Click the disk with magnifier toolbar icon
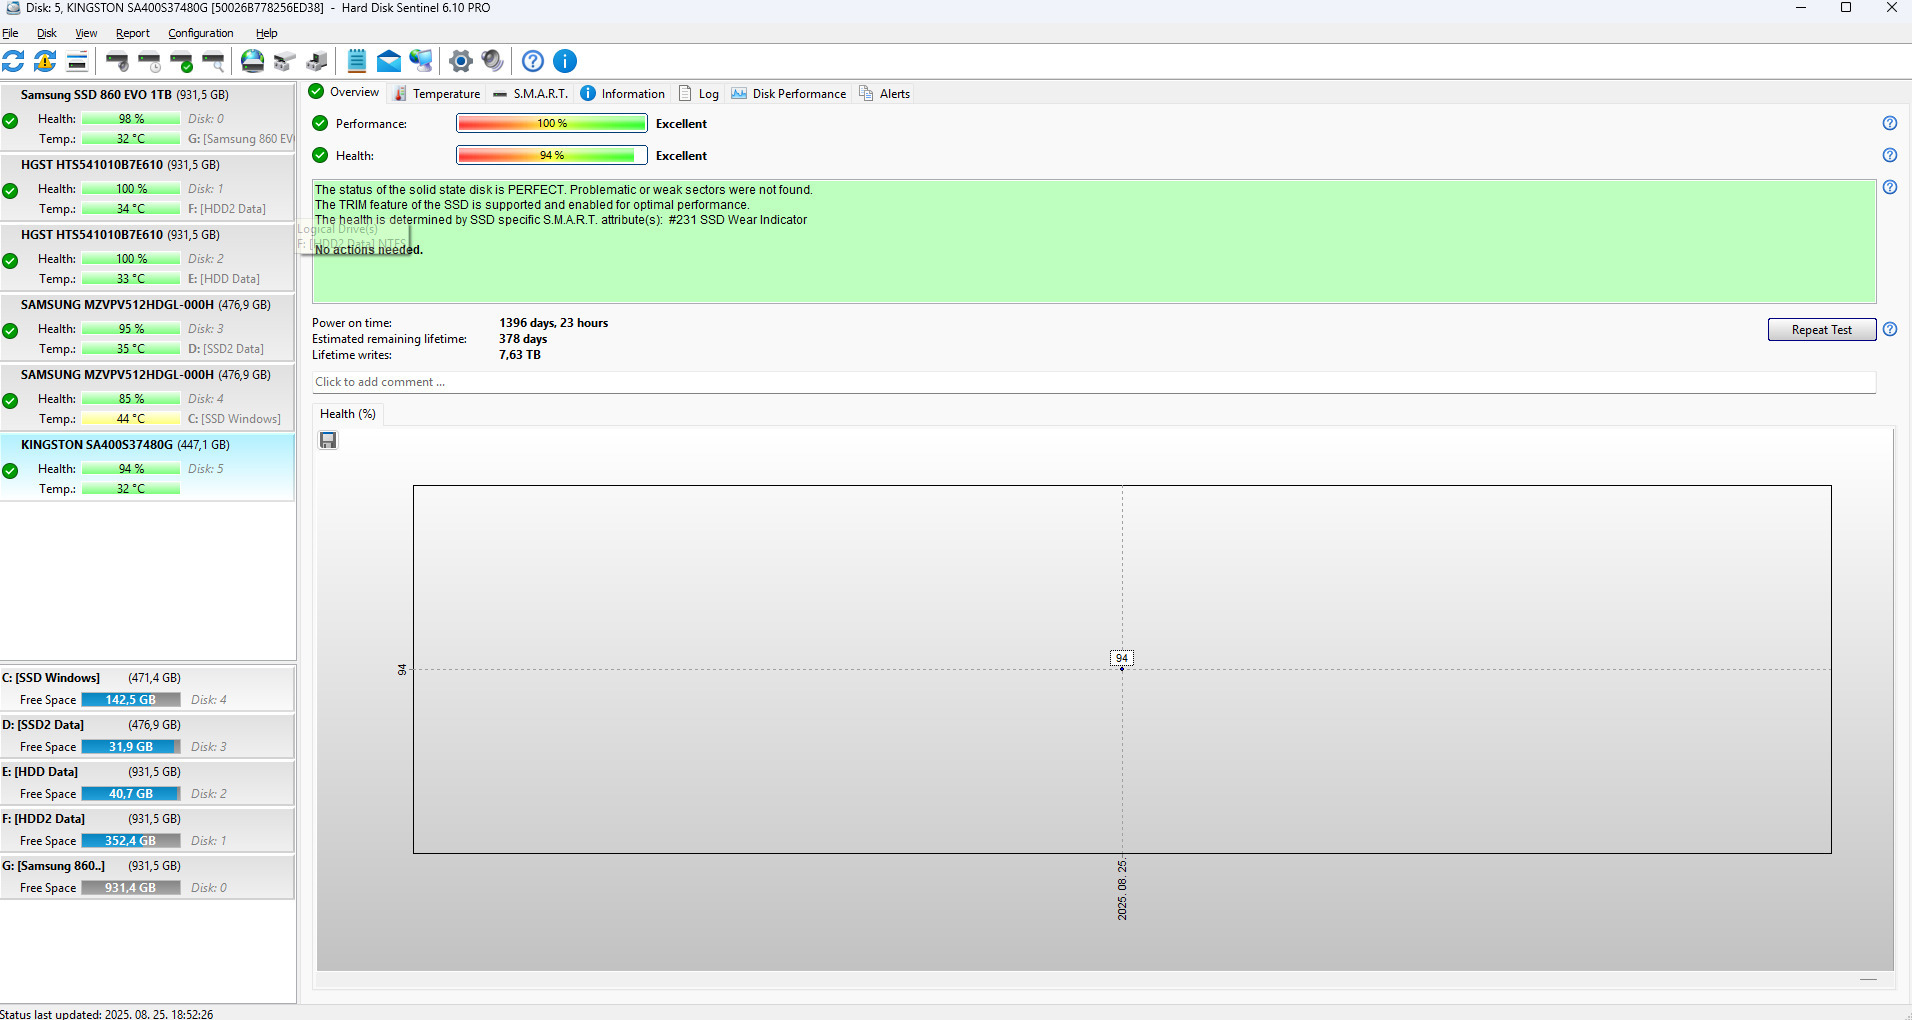The image size is (1912, 1020). click(x=213, y=61)
